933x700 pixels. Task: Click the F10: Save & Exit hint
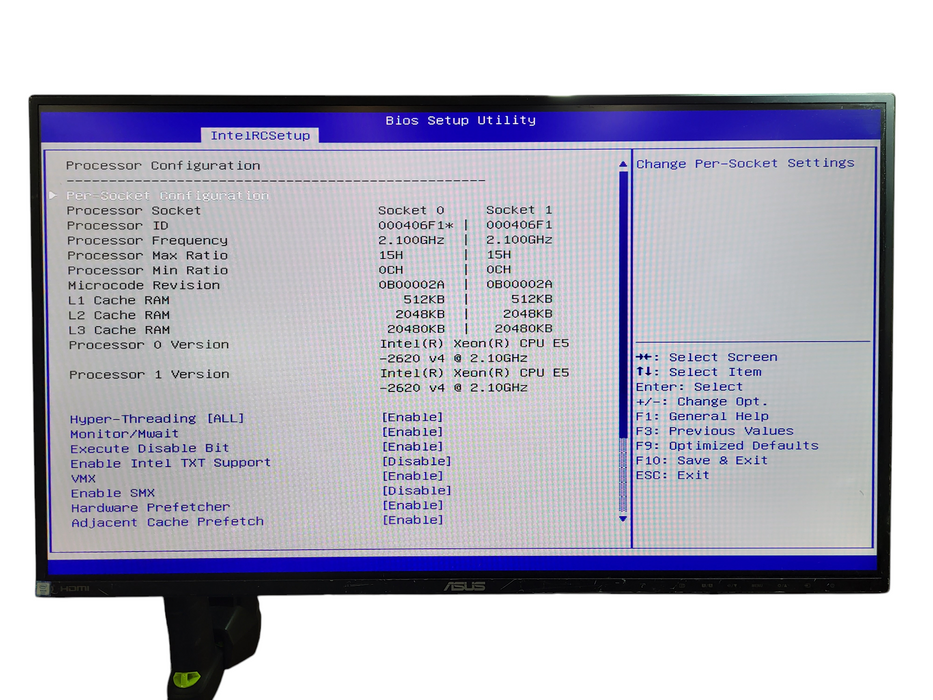702,461
